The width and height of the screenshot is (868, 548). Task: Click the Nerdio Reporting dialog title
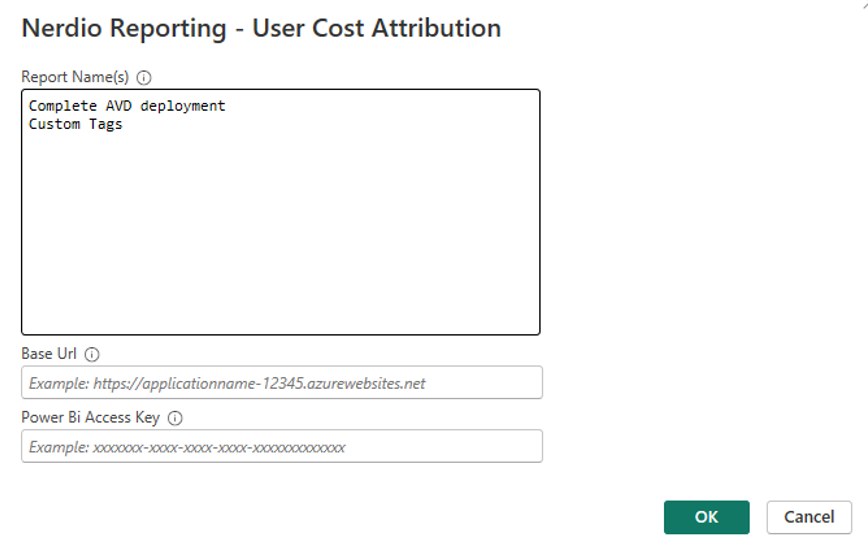(x=261, y=28)
